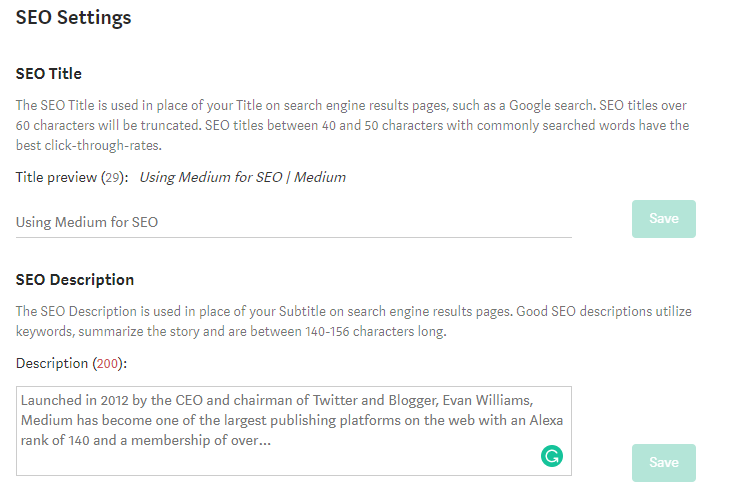This screenshot has height=501, width=730.
Task: Click the Grammarly icon in the description box
Action: (551, 457)
